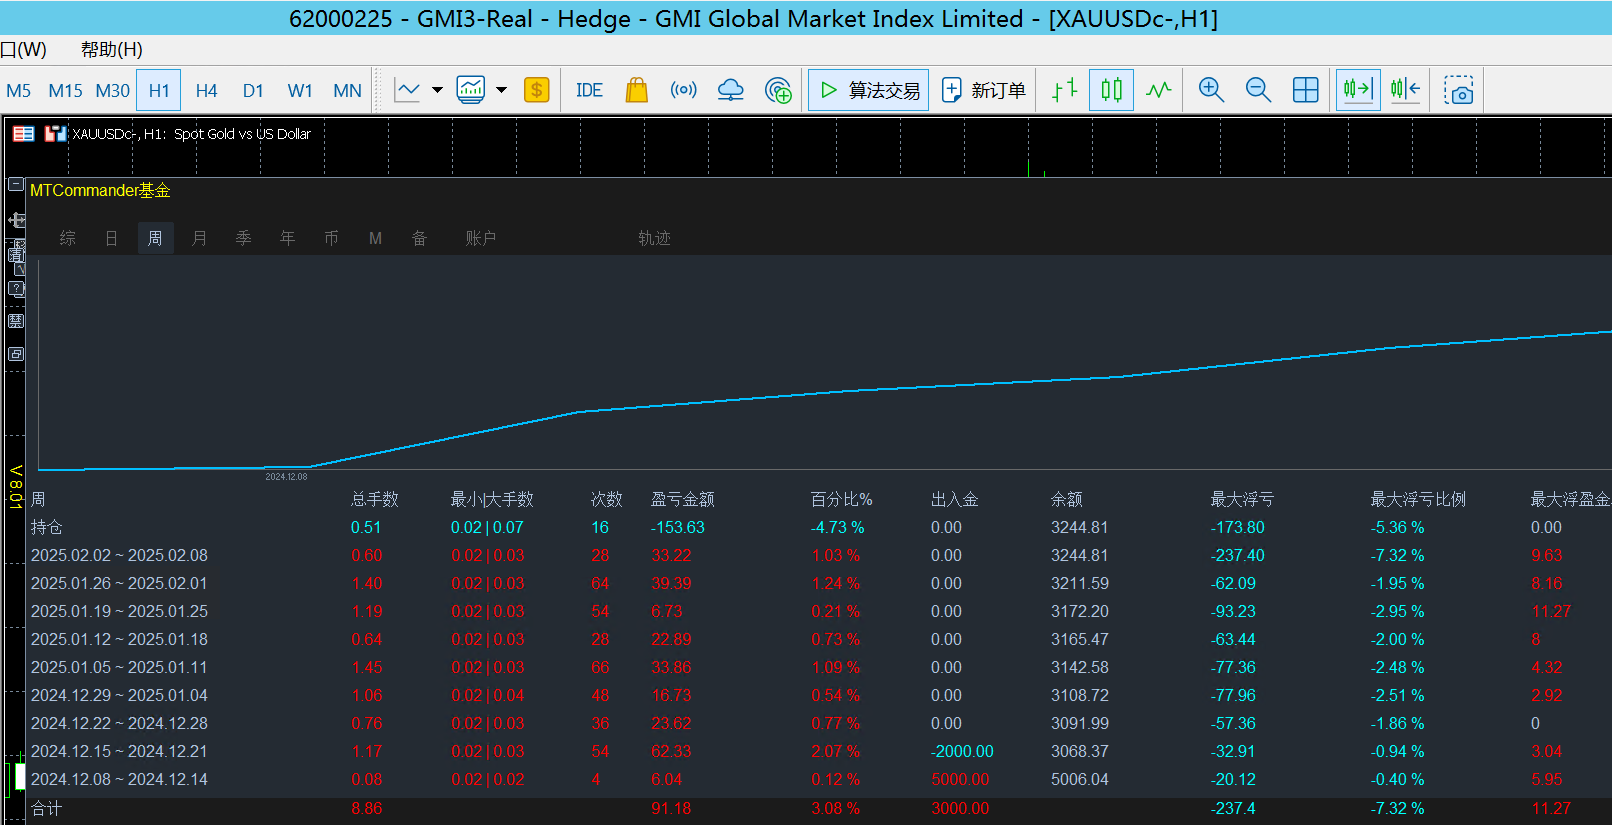The height and width of the screenshot is (825, 1612).
Task: Click the red-blue table icon beside XAUUSDc
Action: (x=23, y=134)
